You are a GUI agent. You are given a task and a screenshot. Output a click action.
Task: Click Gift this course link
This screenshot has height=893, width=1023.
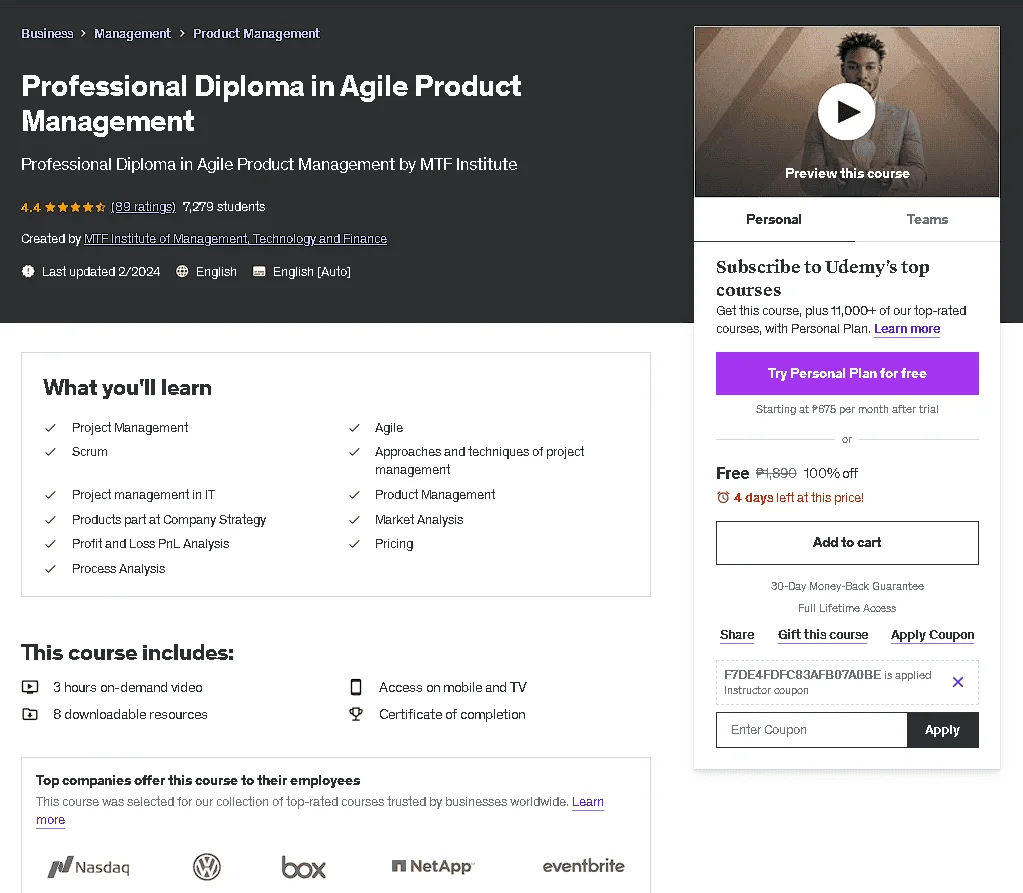(x=823, y=635)
